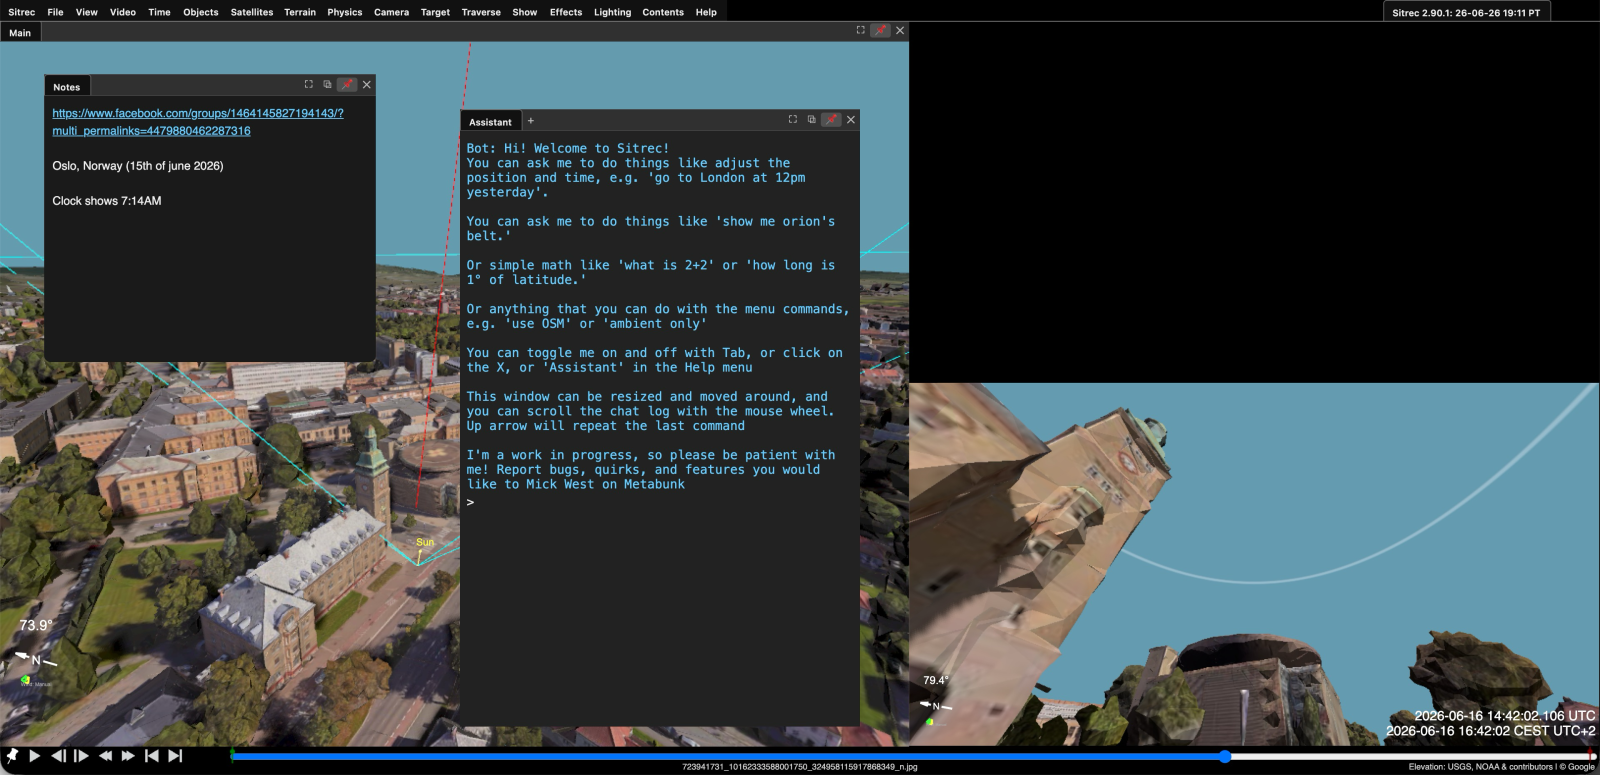The image size is (1600, 775).
Task: Open the Objects menu
Action: pyautogui.click(x=201, y=12)
